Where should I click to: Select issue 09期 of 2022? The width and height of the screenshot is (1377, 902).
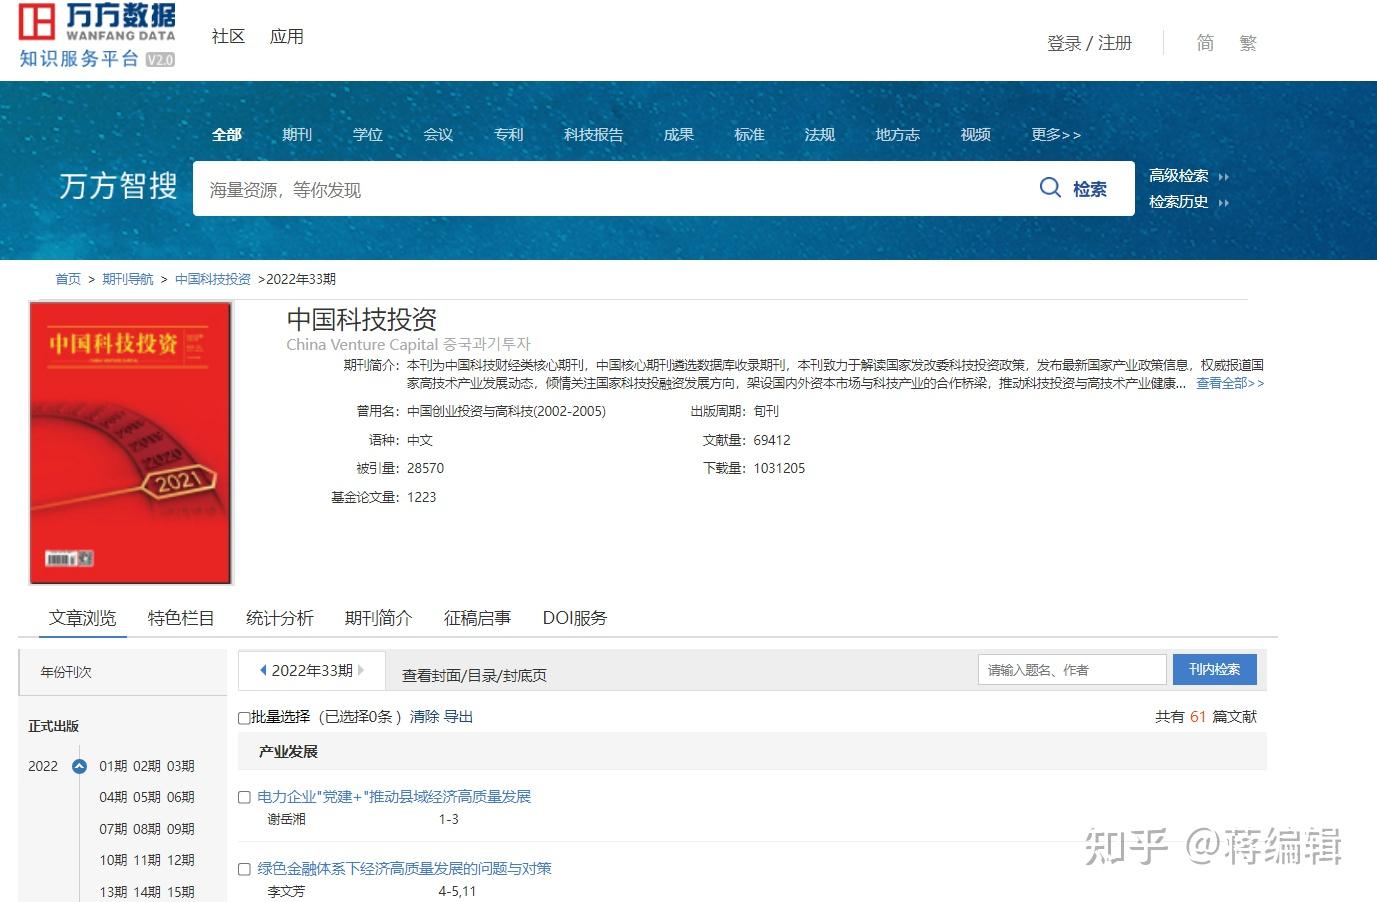(181, 829)
